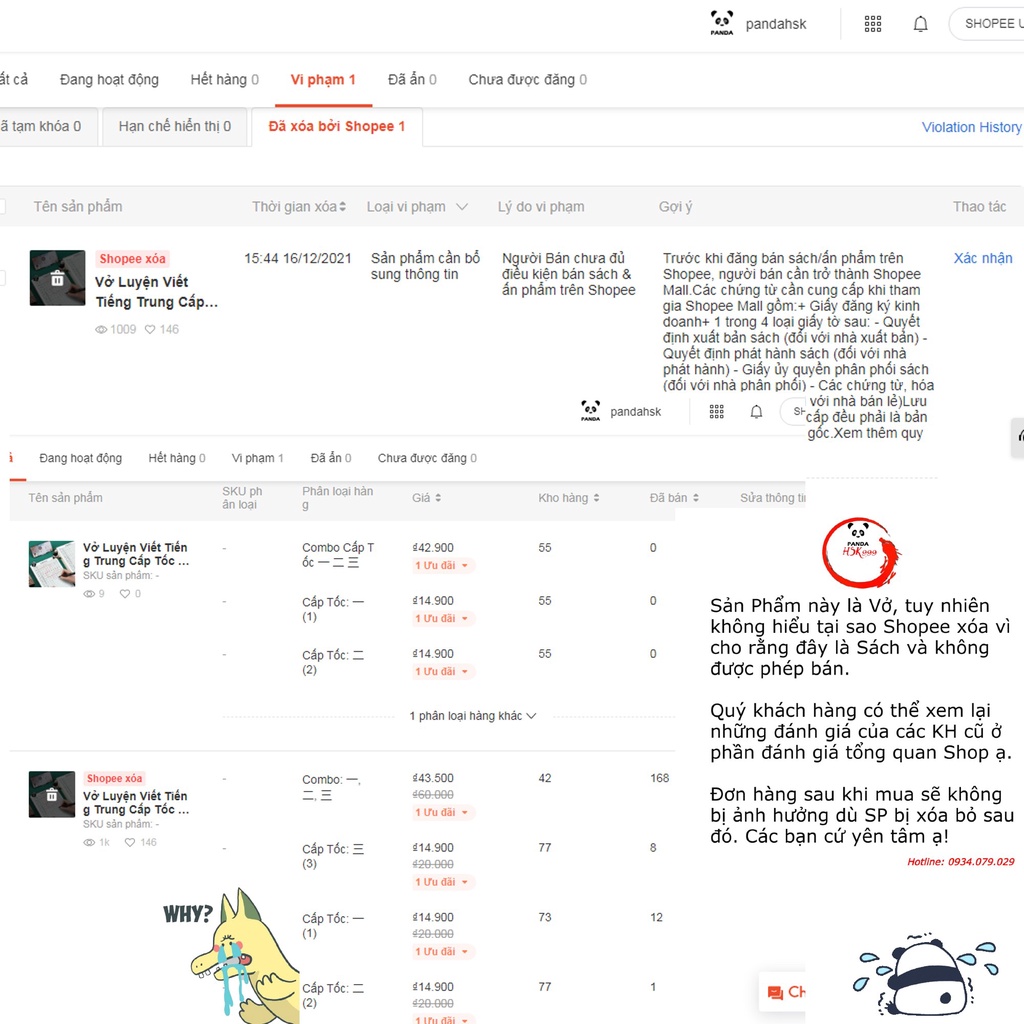Click the Lý do vi phạm column header
1024x1024 pixels.
tap(541, 207)
